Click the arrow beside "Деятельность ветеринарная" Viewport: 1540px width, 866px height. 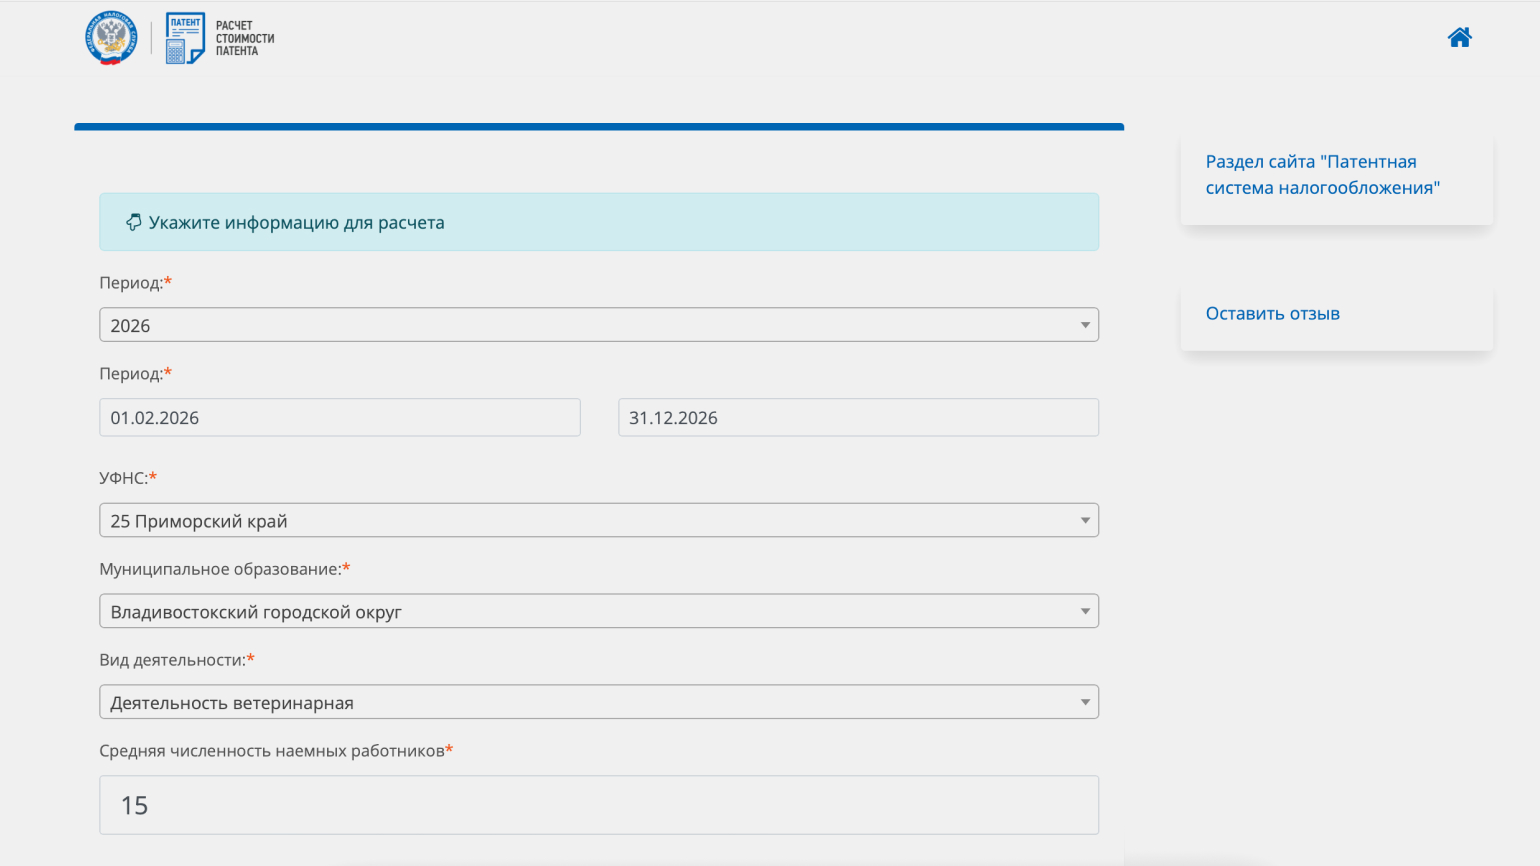[x=1084, y=703]
